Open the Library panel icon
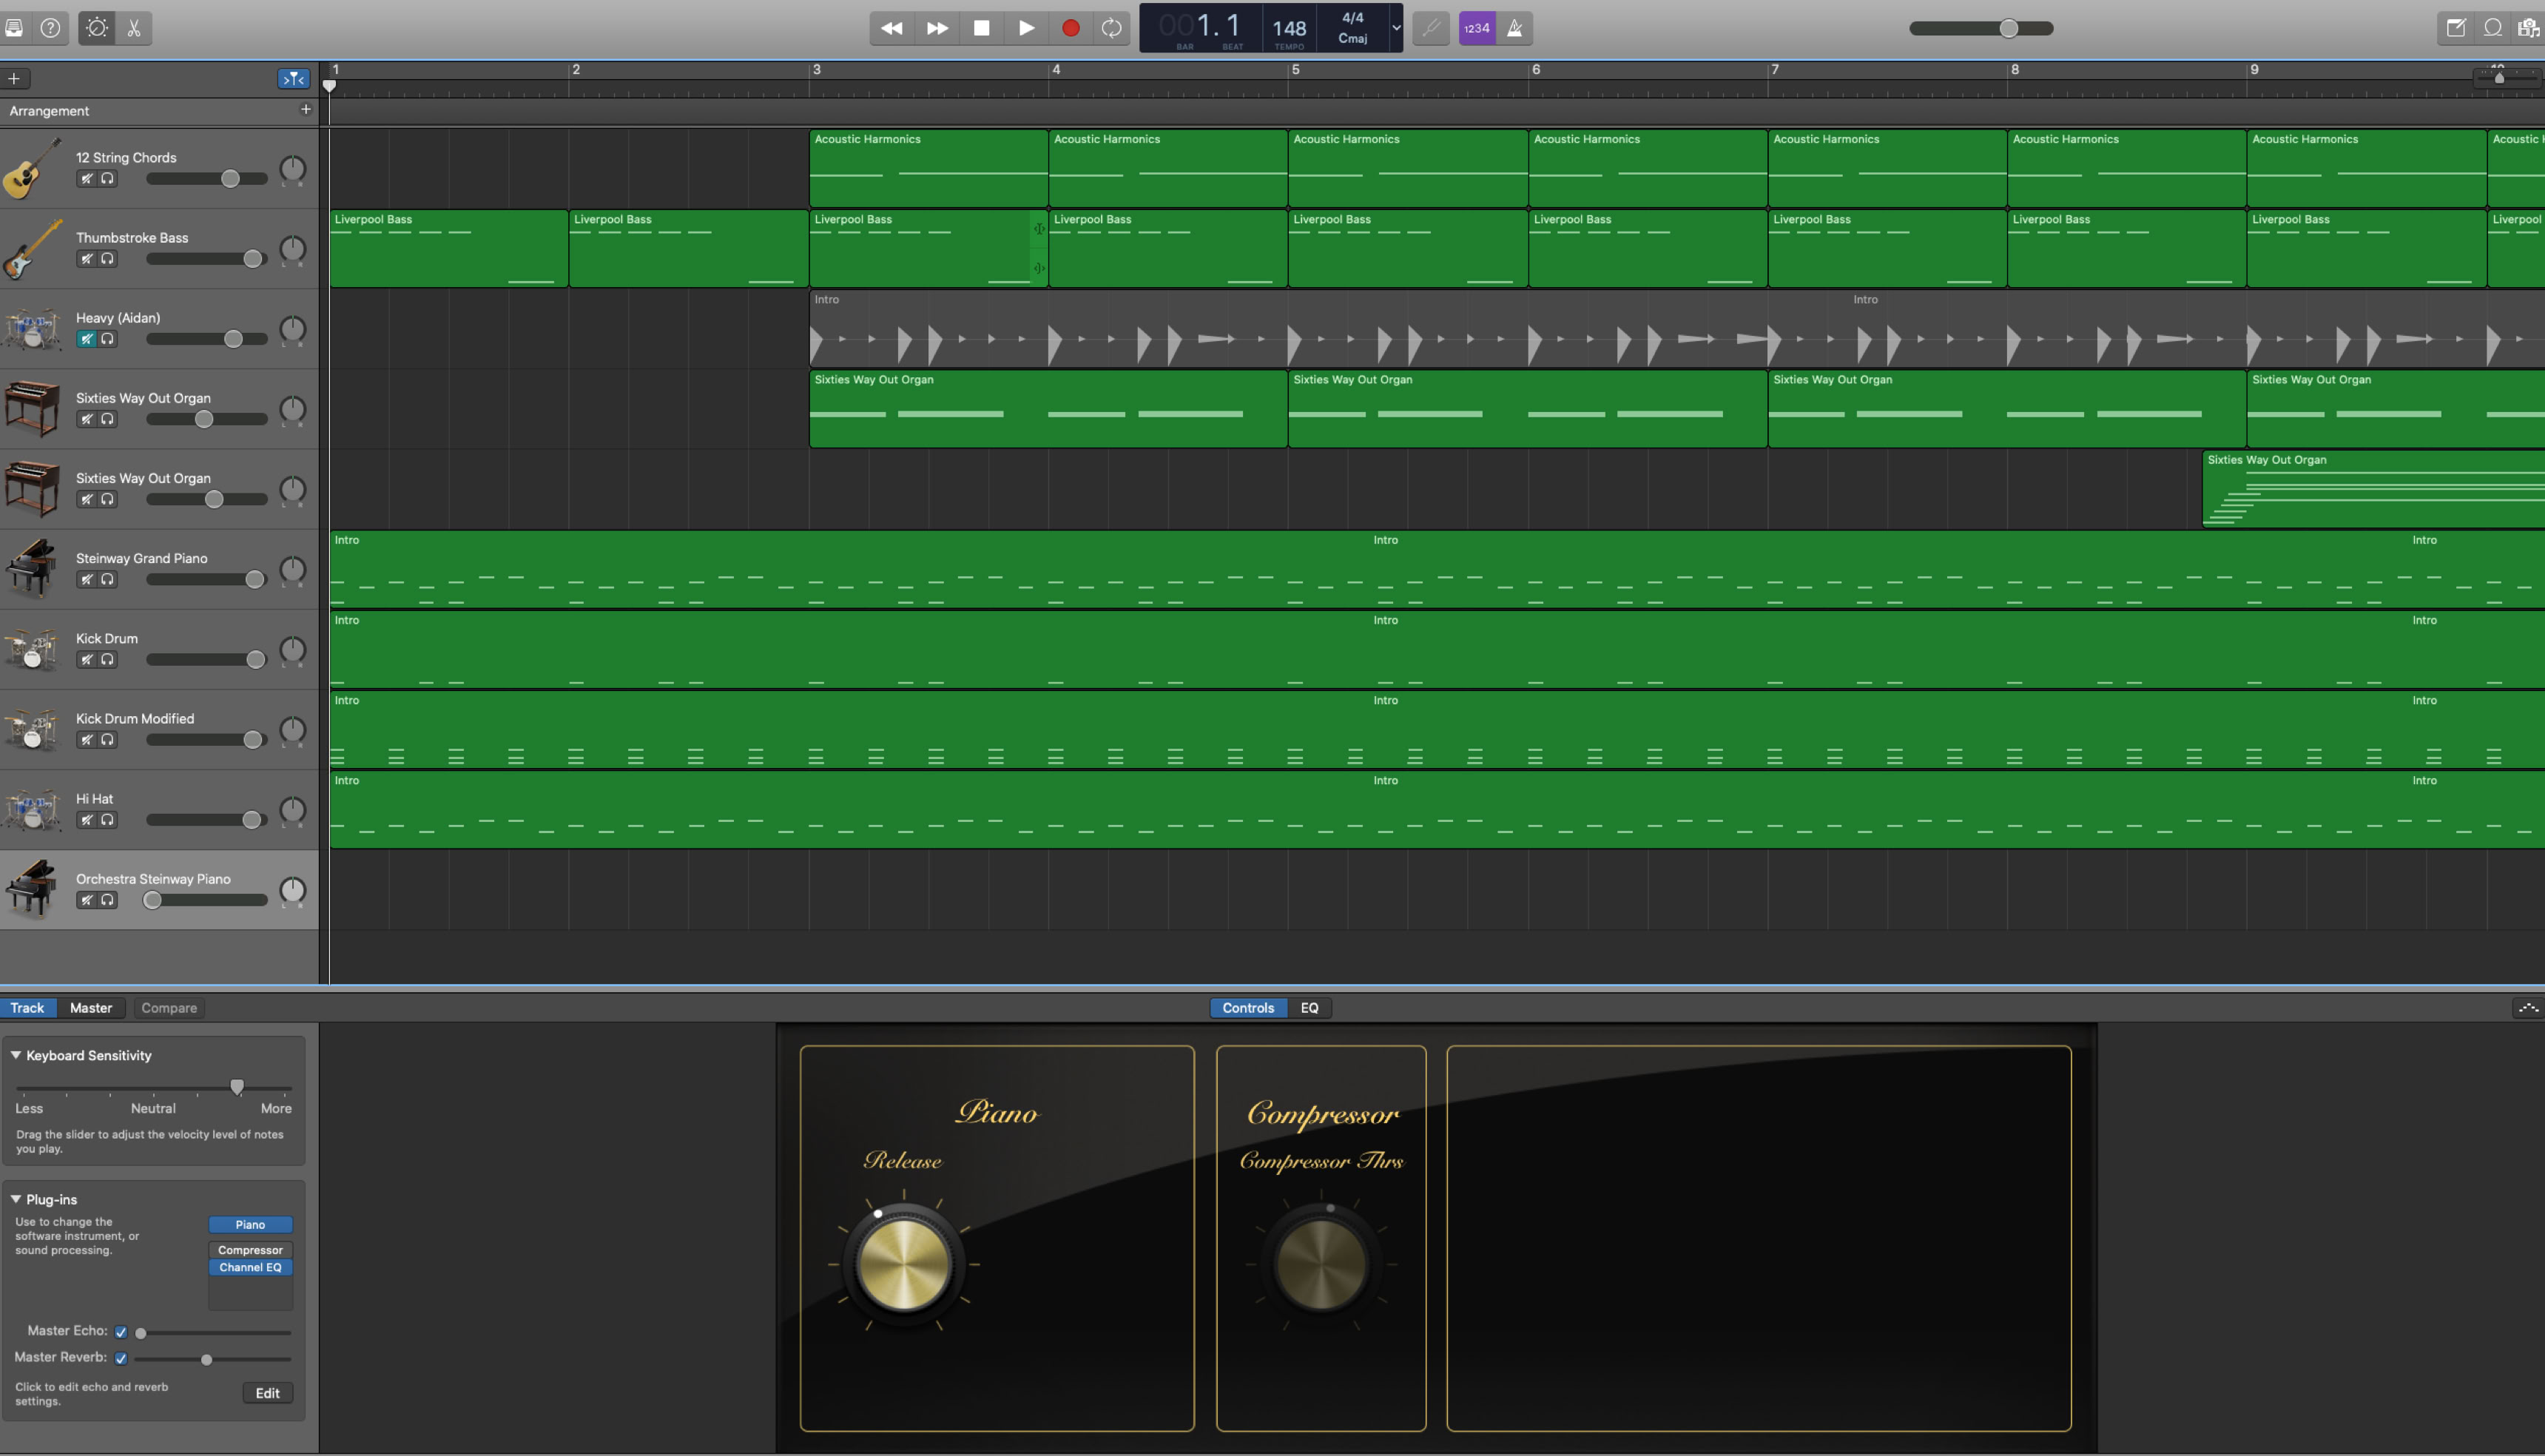2545x1456 pixels. click(x=14, y=28)
